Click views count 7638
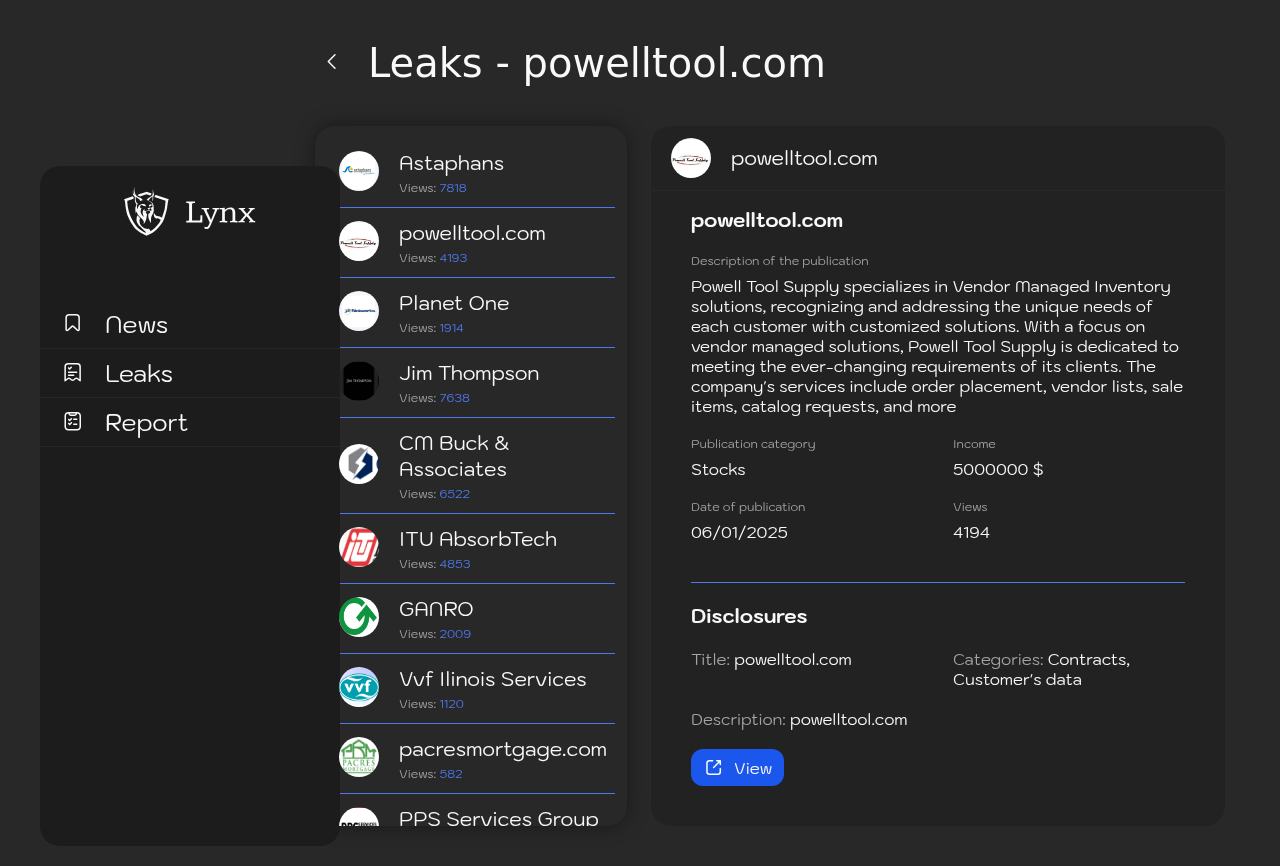The image size is (1280, 866). 455,398
